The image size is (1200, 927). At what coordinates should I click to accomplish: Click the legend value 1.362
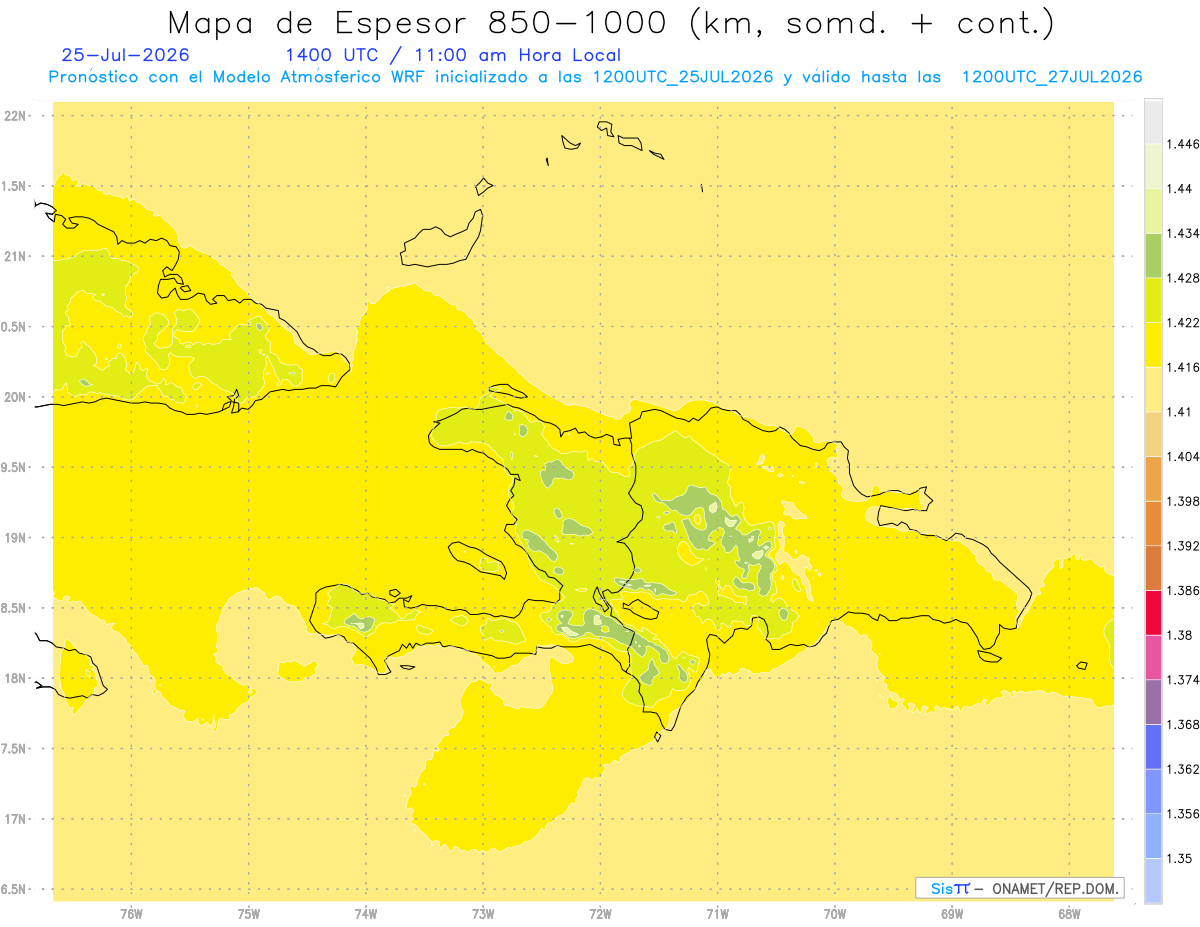(x=1183, y=769)
